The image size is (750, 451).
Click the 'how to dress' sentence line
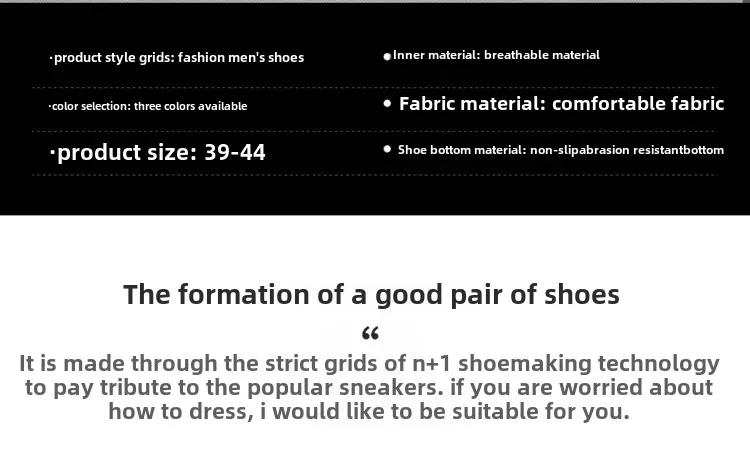point(369,412)
